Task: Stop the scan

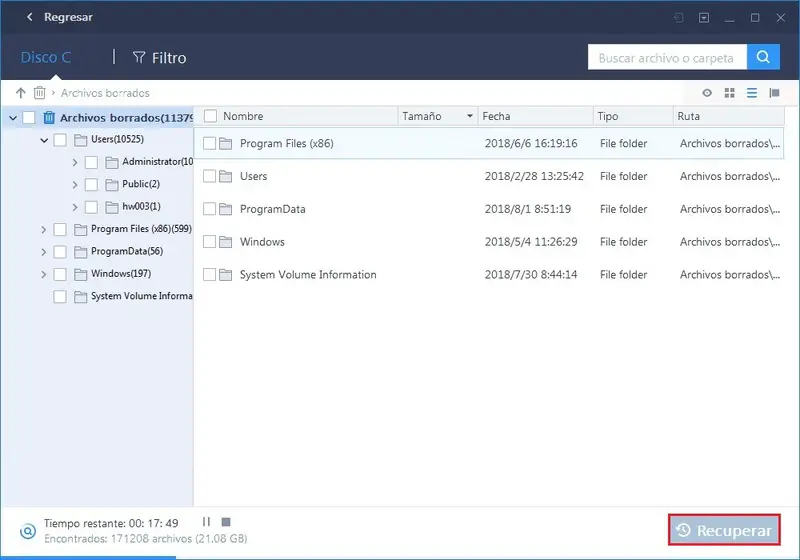Action: 226,522
